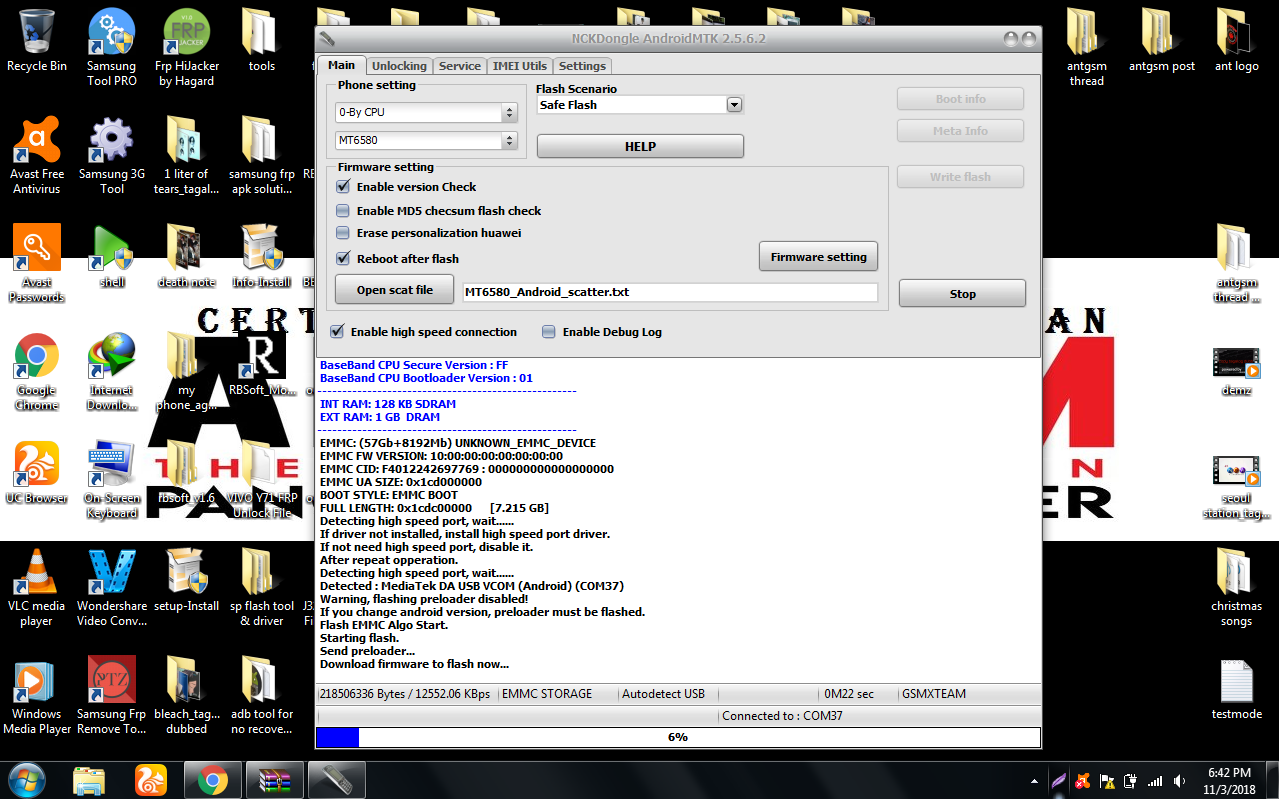Image resolution: width=1279 pixels, height=799 pixels.
Task: Switch to Chrome in taskbar
Action: (x=211, y=779)
